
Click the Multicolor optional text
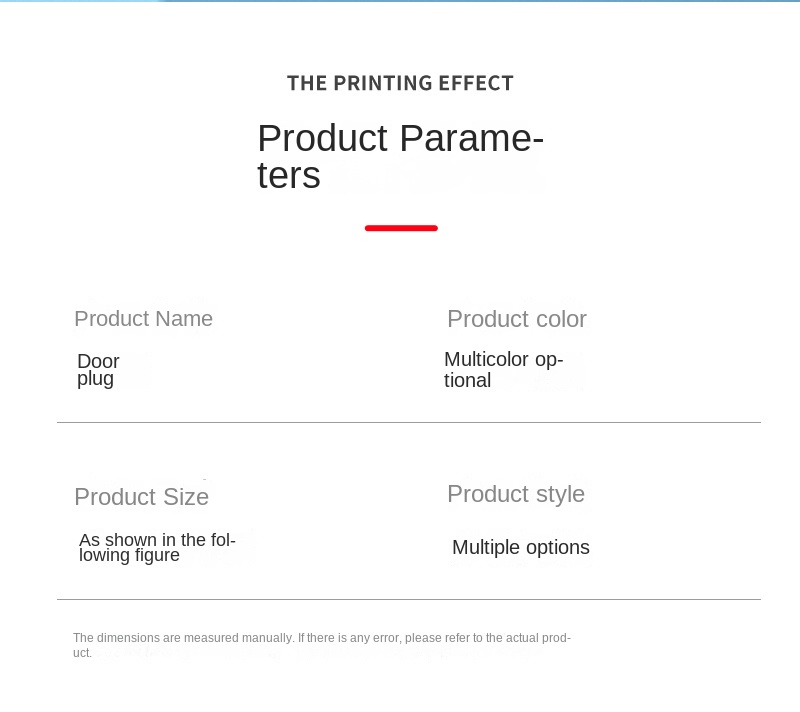504,370
